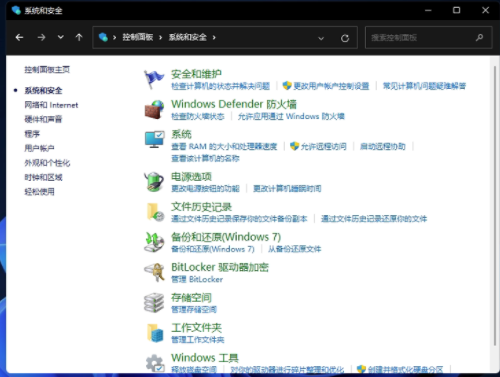Open the 工作文件夹 icon
The image size is (500, 377).
155,333
